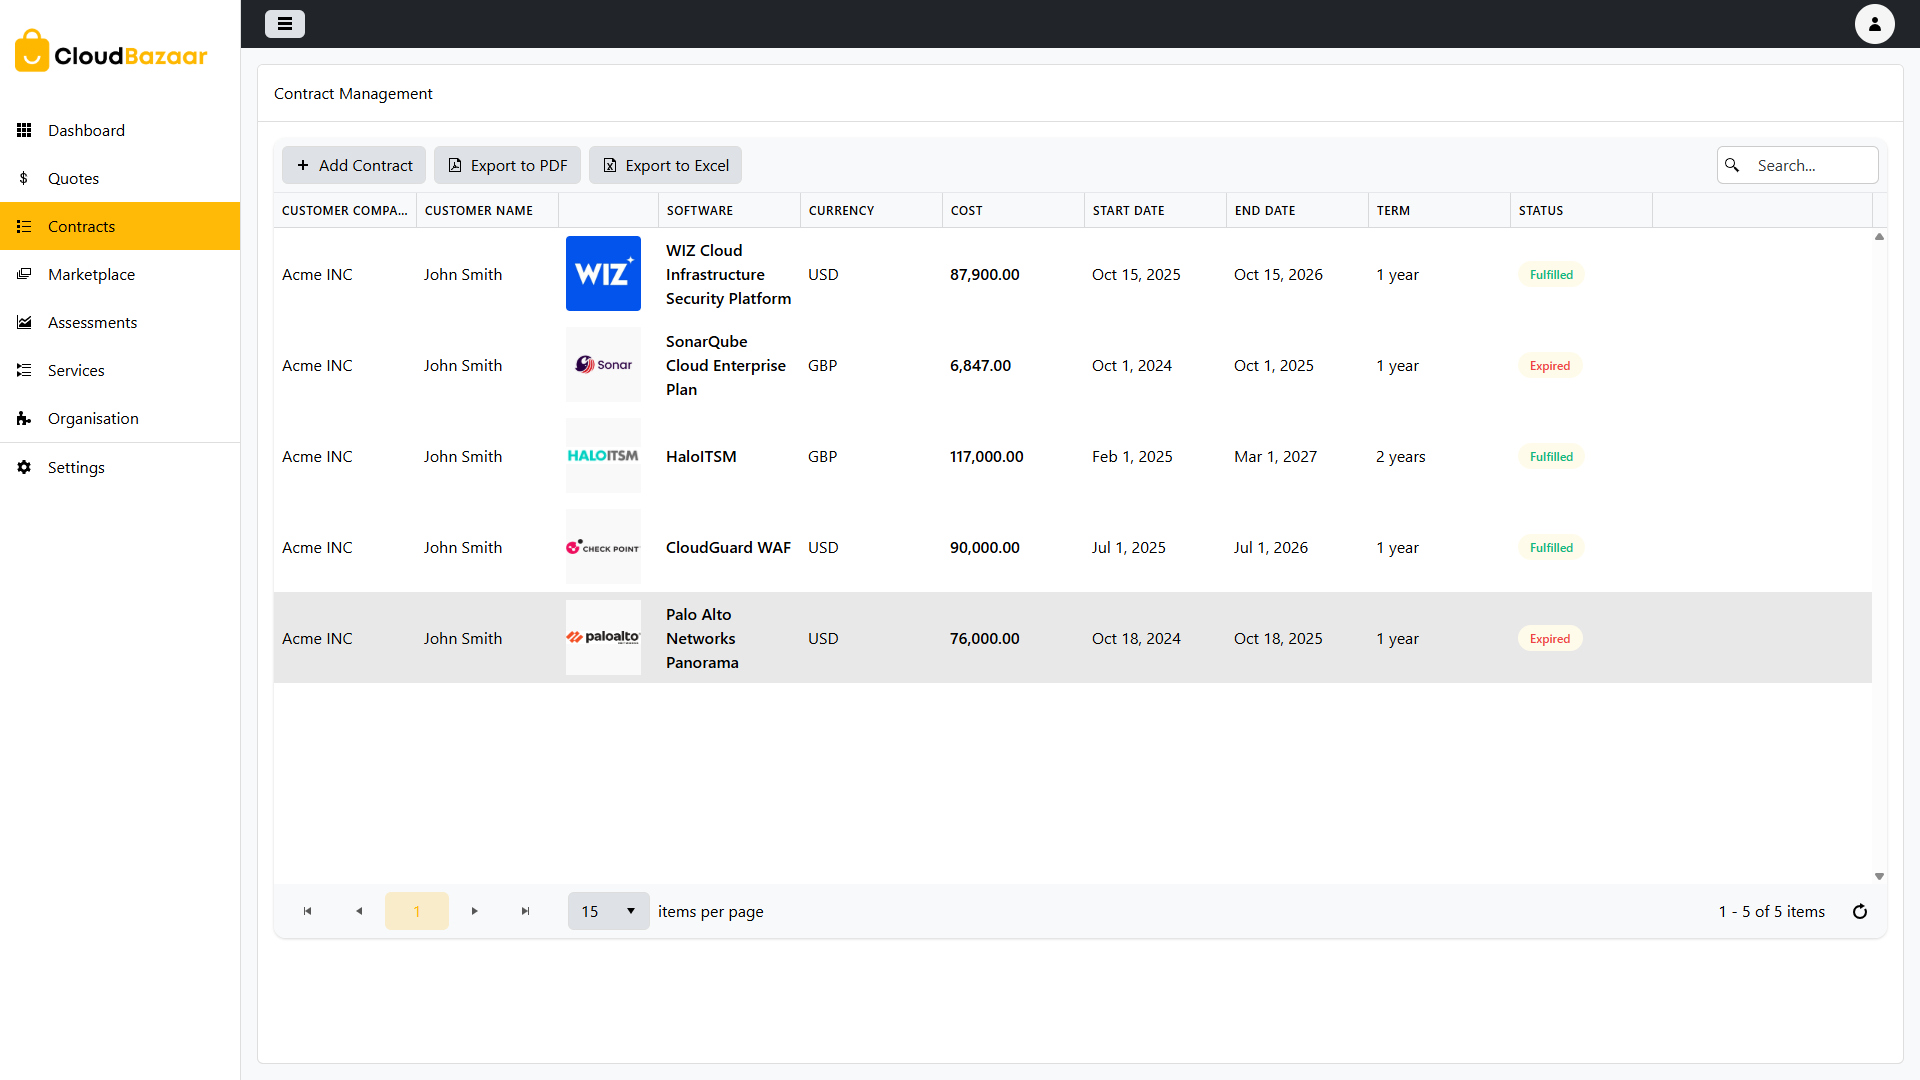The width and height of the screenshot is (1920, 1080).
Task: Click the WIZ software logo thumbnail
Action: pyautogui.click(x=603, y=274)
